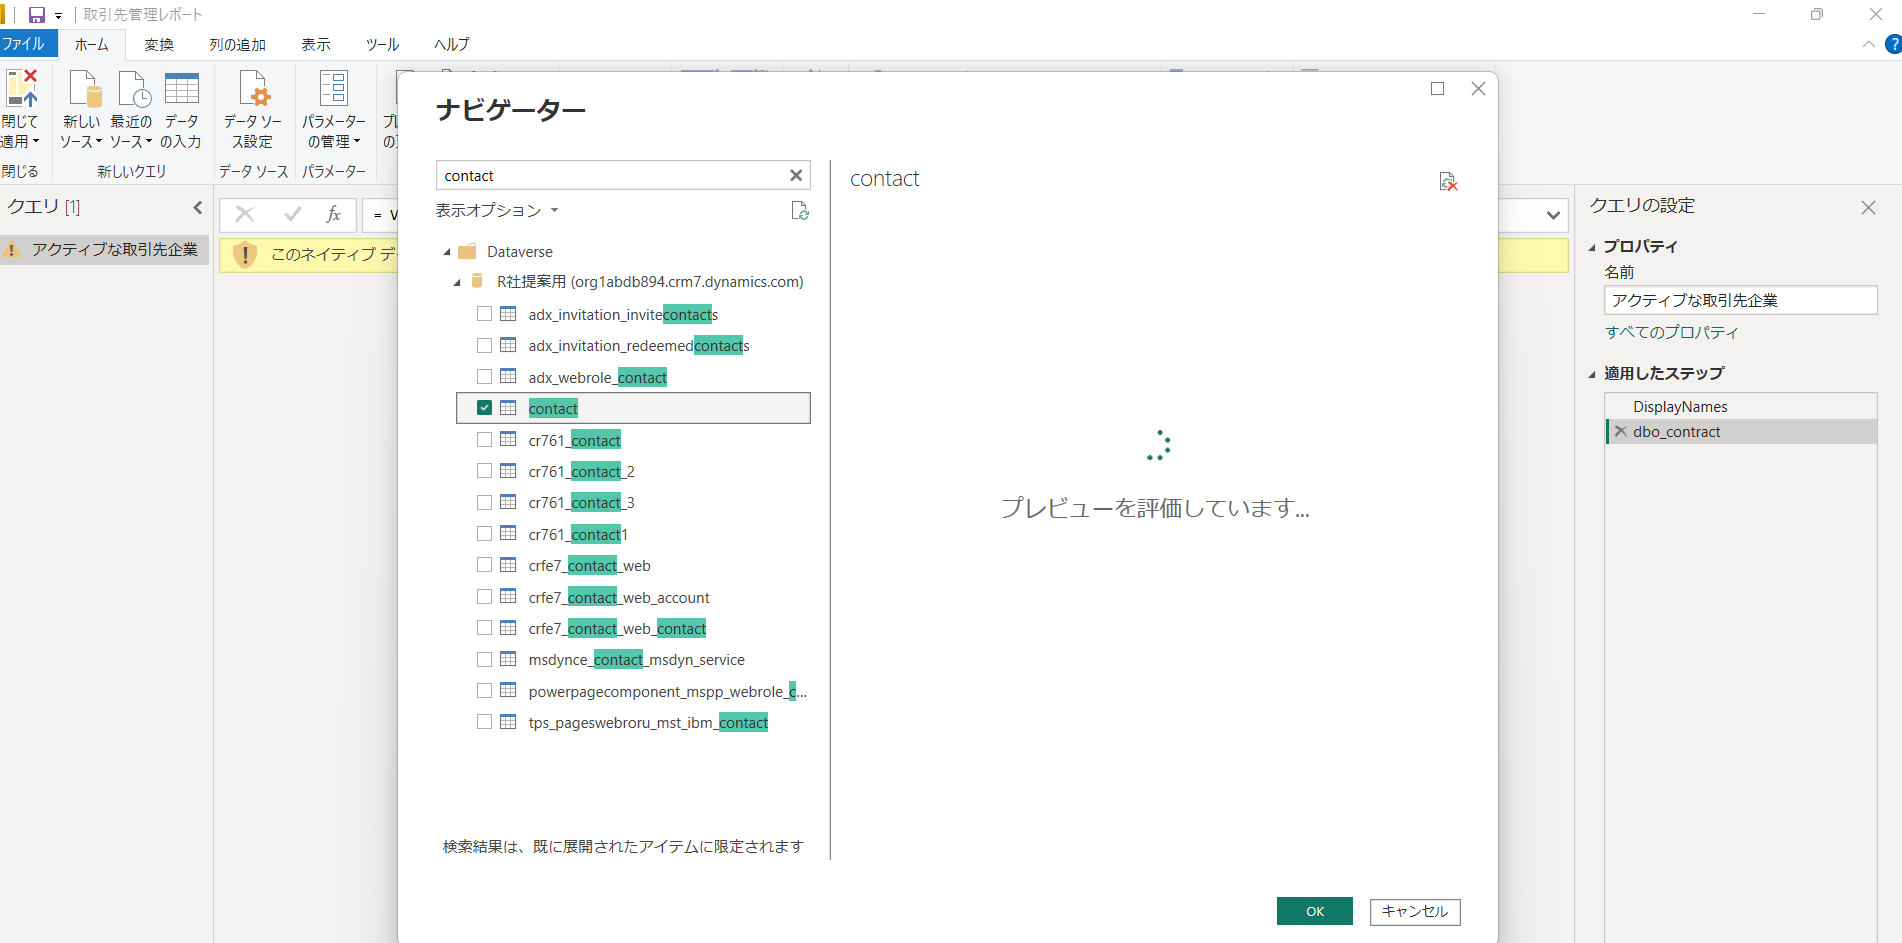Viewport: 1902px width, 943px height.
Task: Select the アクティブな取引先企業 query
Action: point(105,250)
